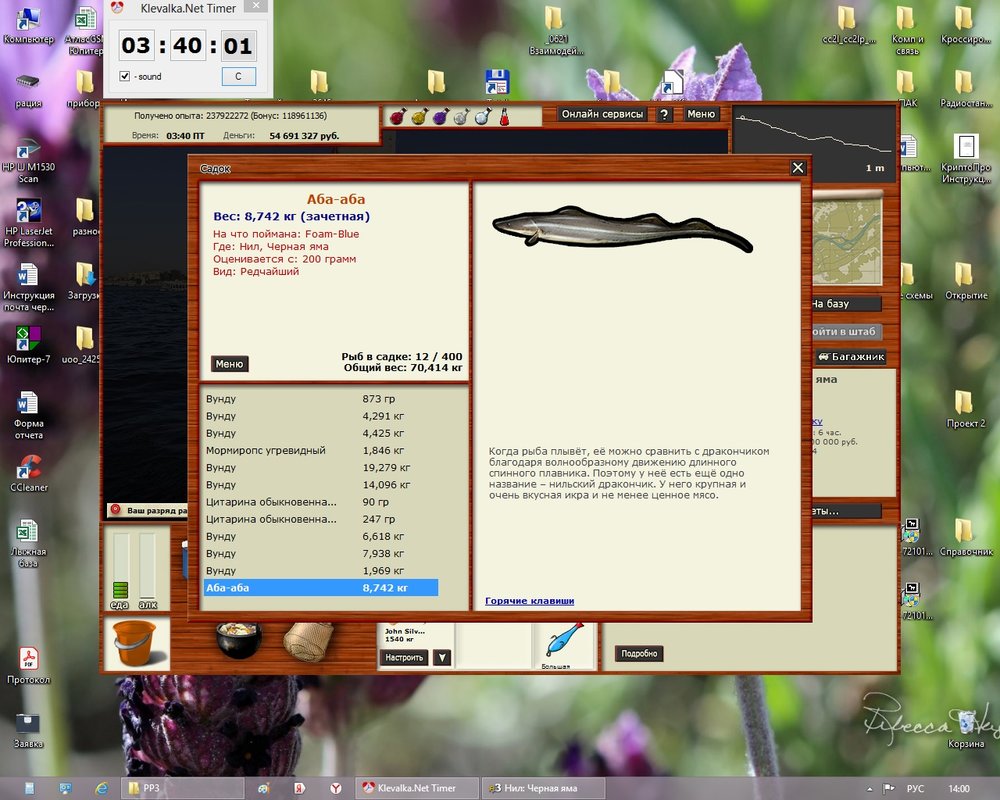This screenshot has width=1000, height=800.
Task: Click the Настроить tackle button
Action: click(x=404, y=657)
